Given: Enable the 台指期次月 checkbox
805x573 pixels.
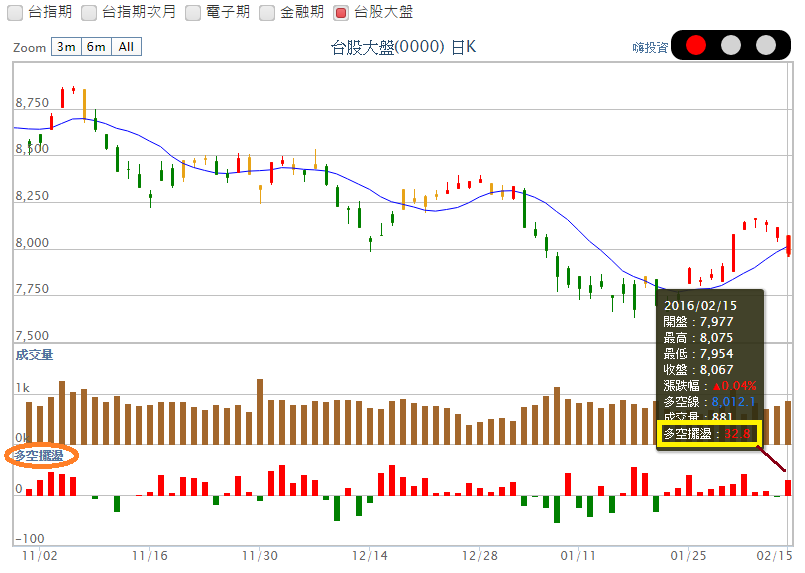Looking at the screenshot, I should (89, 13).
